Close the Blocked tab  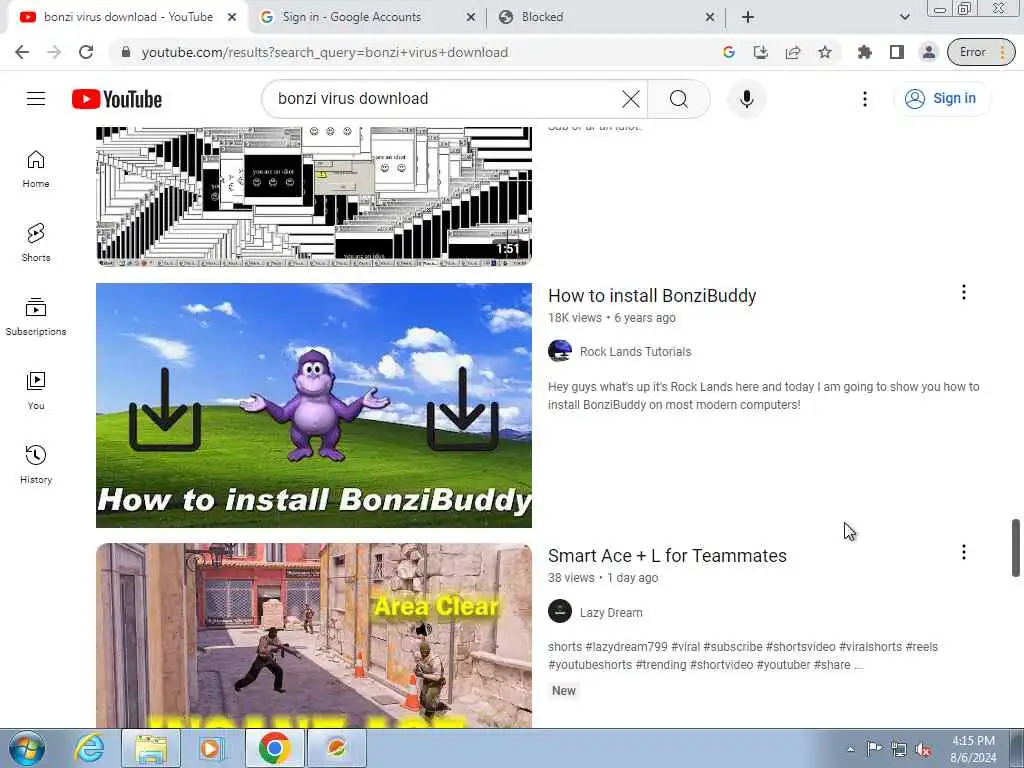pos(710,17)
